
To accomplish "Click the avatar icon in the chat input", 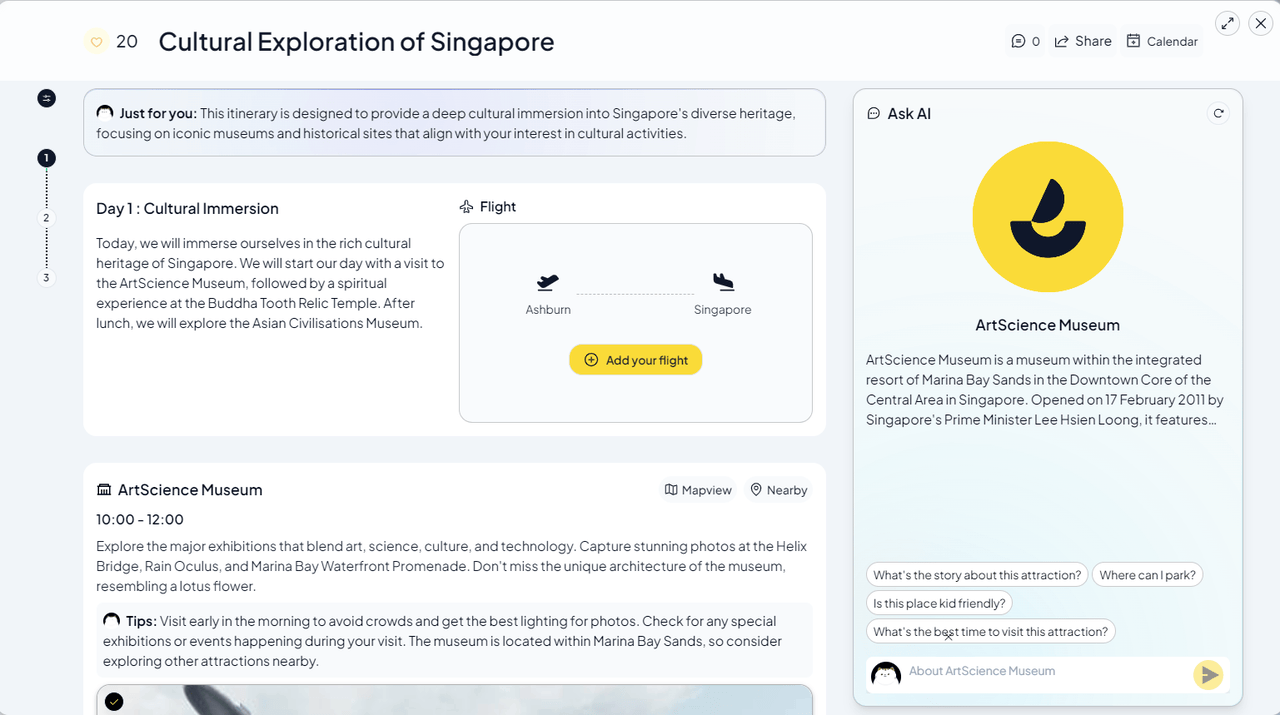I will [x=886, y=674].
